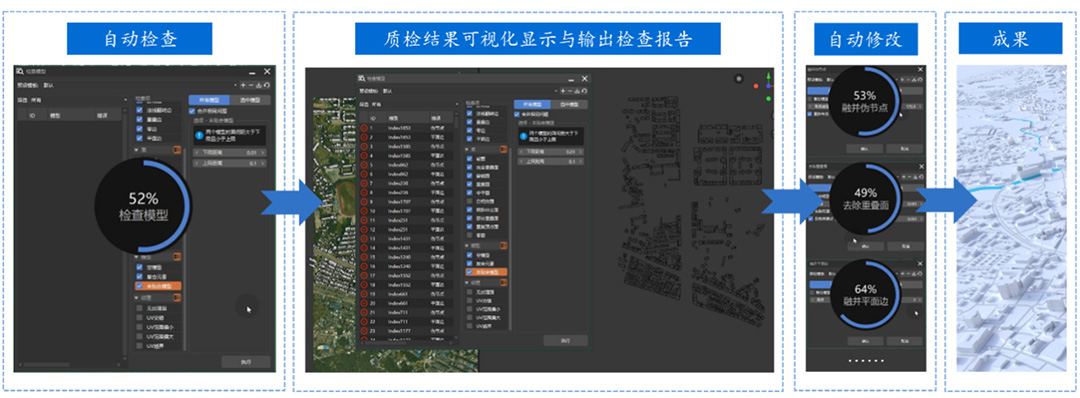1080x398 pixels.
Task: Click the 执行 button in middle dialog
Action: 565,340
